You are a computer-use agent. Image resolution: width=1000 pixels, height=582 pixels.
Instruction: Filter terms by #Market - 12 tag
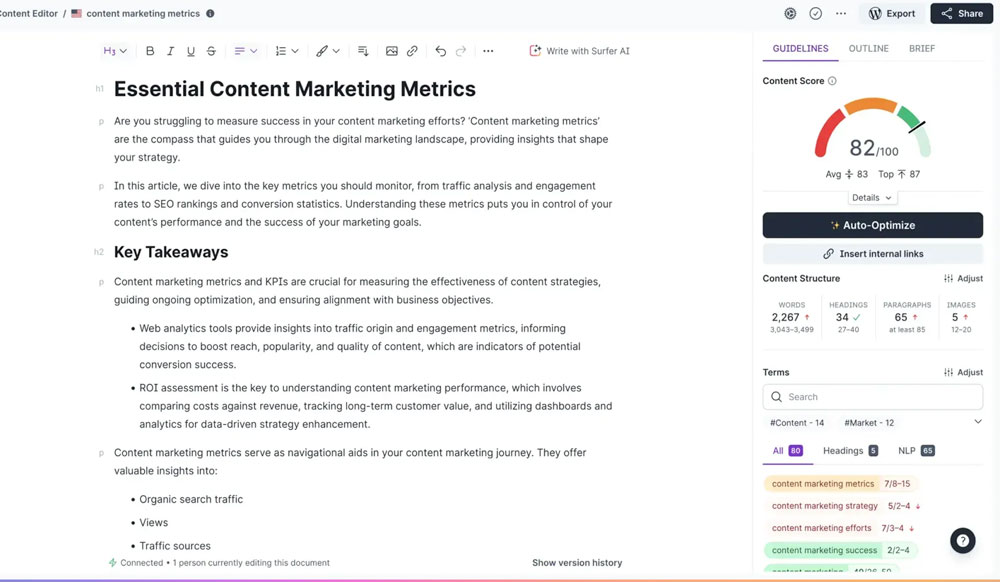(869, 423)
